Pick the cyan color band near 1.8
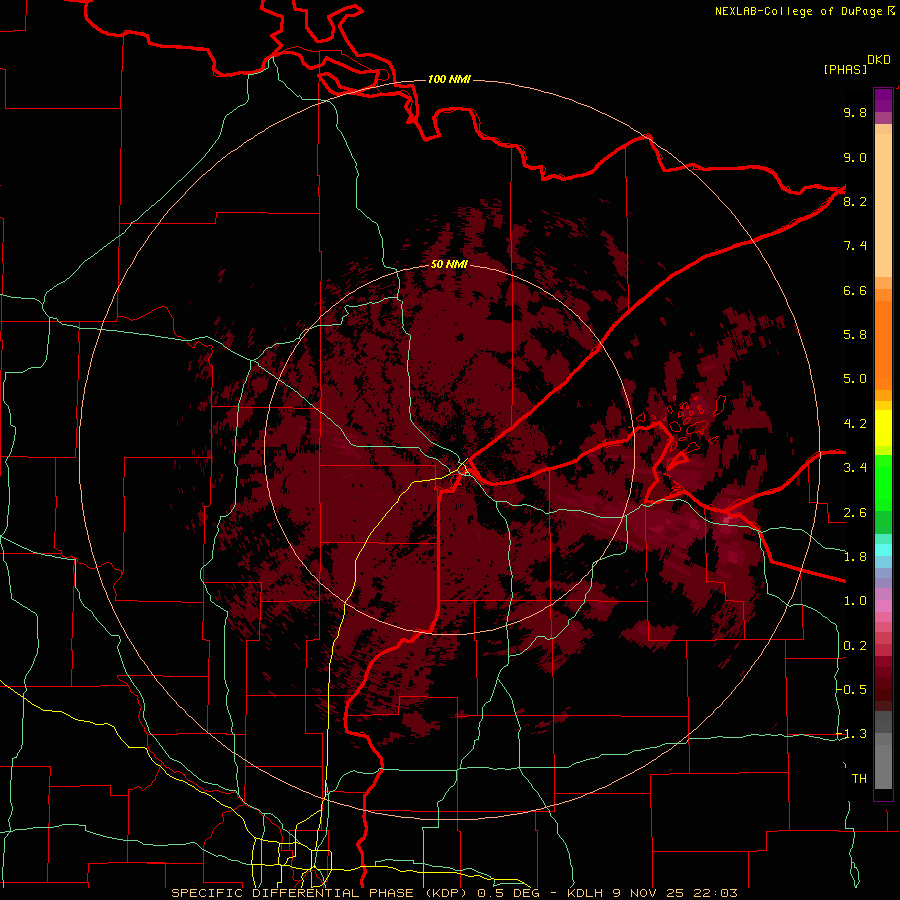 [x=883, y=550]
